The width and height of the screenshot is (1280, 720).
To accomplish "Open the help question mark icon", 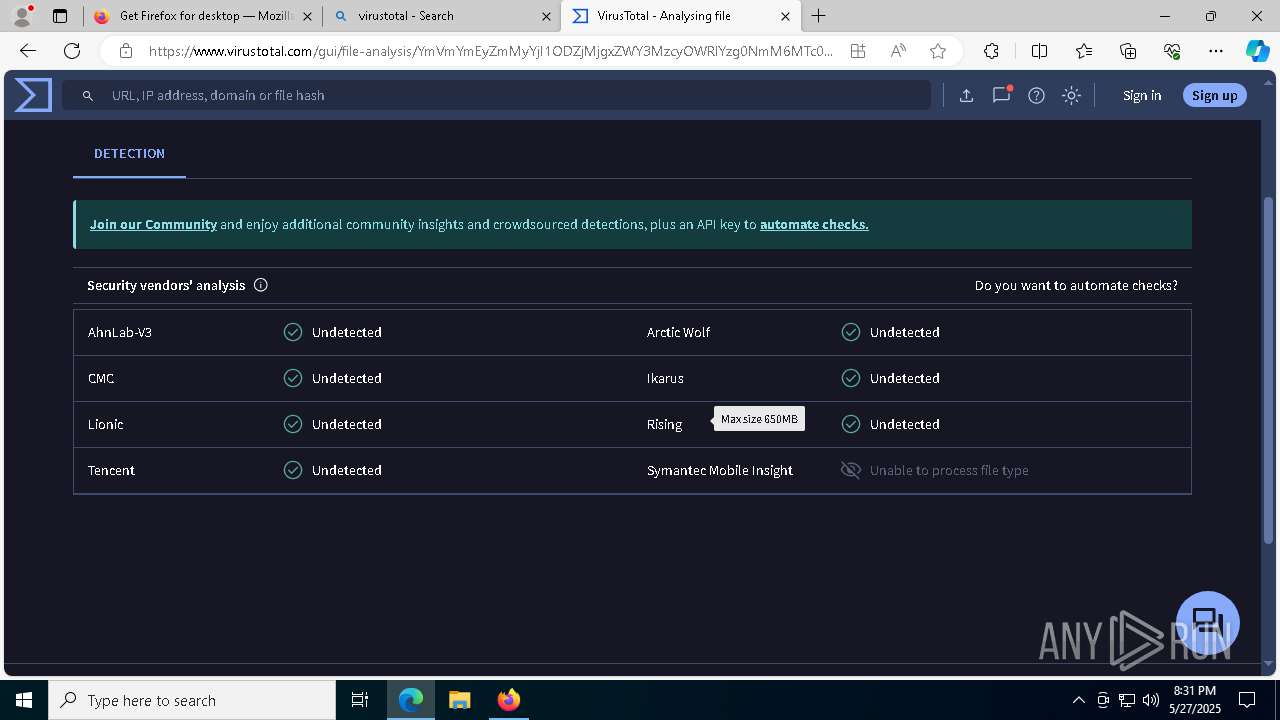I will click(x=1036, y=95).
